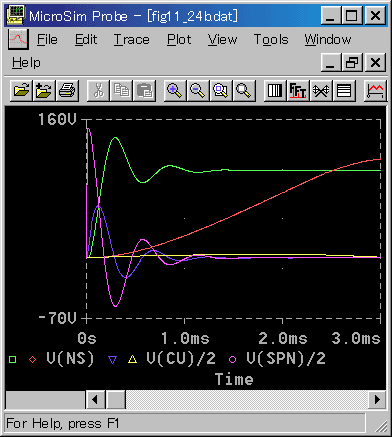Screen dimensions: 392x437
Task: Open the Trace menu
Action: [132, 40]
